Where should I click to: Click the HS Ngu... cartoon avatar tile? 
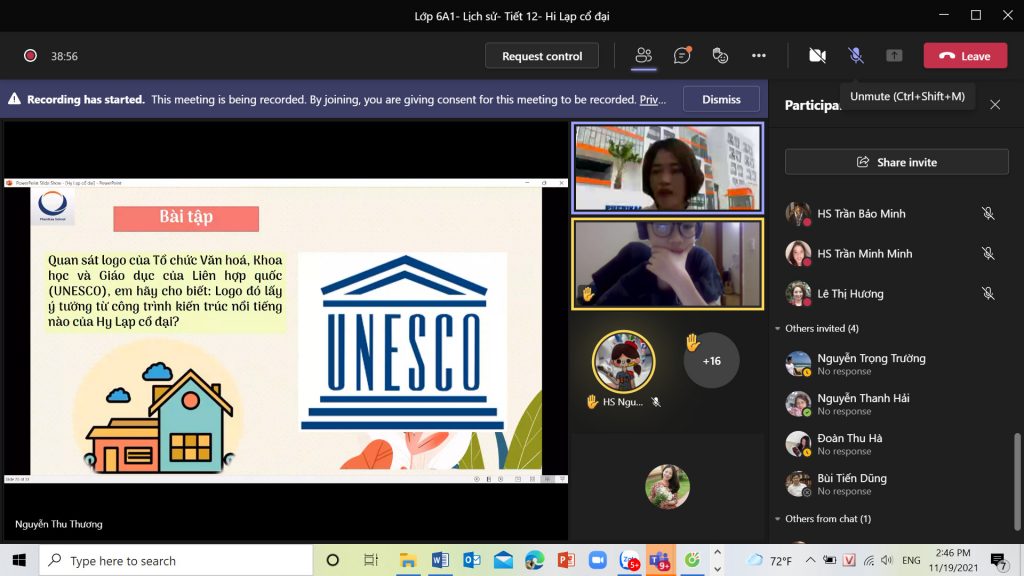click(623, 361)
